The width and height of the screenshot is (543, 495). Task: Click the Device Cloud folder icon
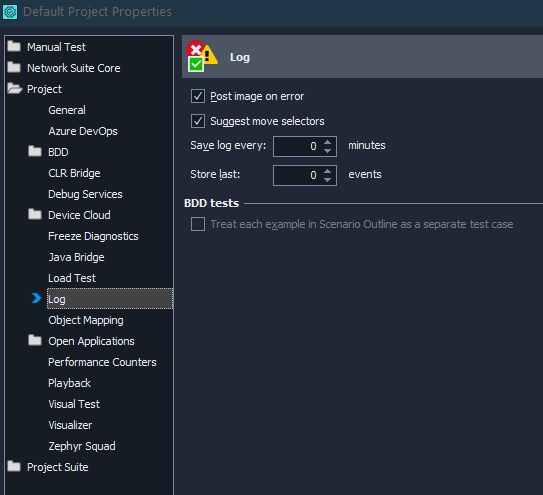[35, 214]
